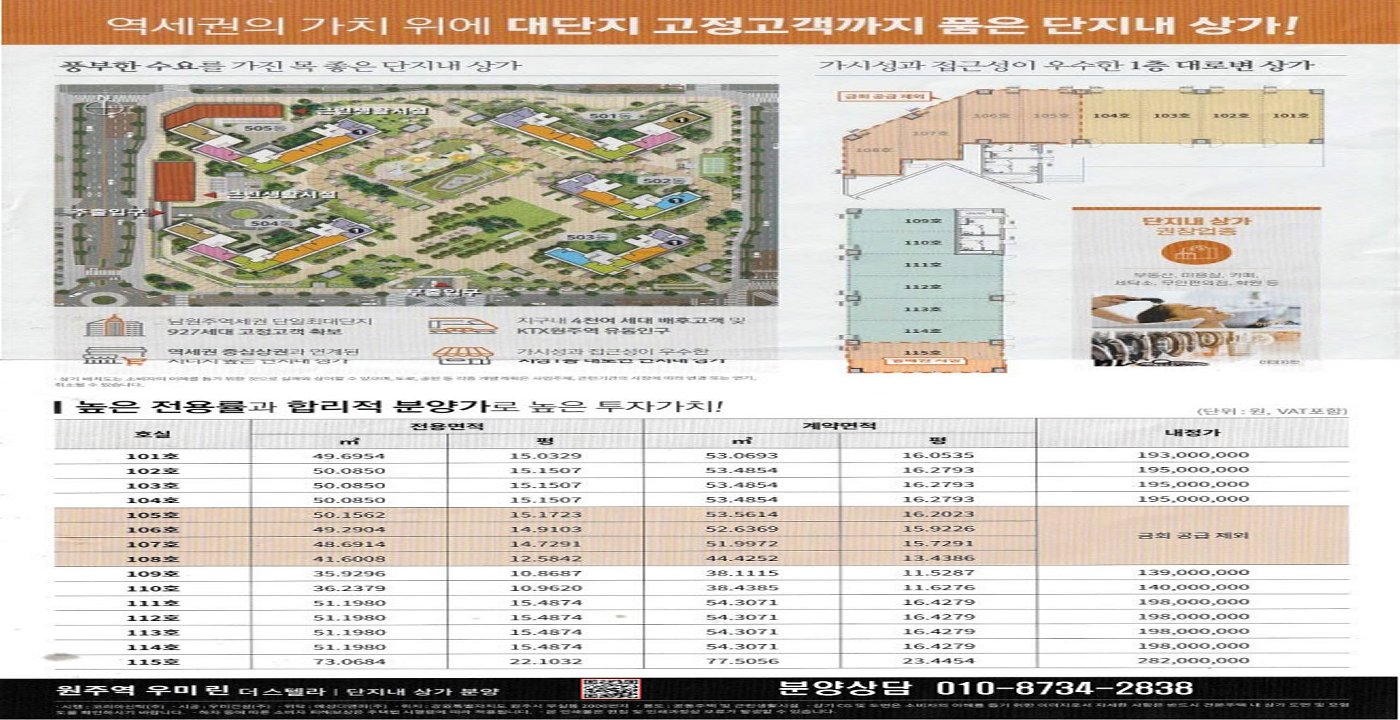Click the 금회 공급 제외 cell in the table

tap(1191, 536)
